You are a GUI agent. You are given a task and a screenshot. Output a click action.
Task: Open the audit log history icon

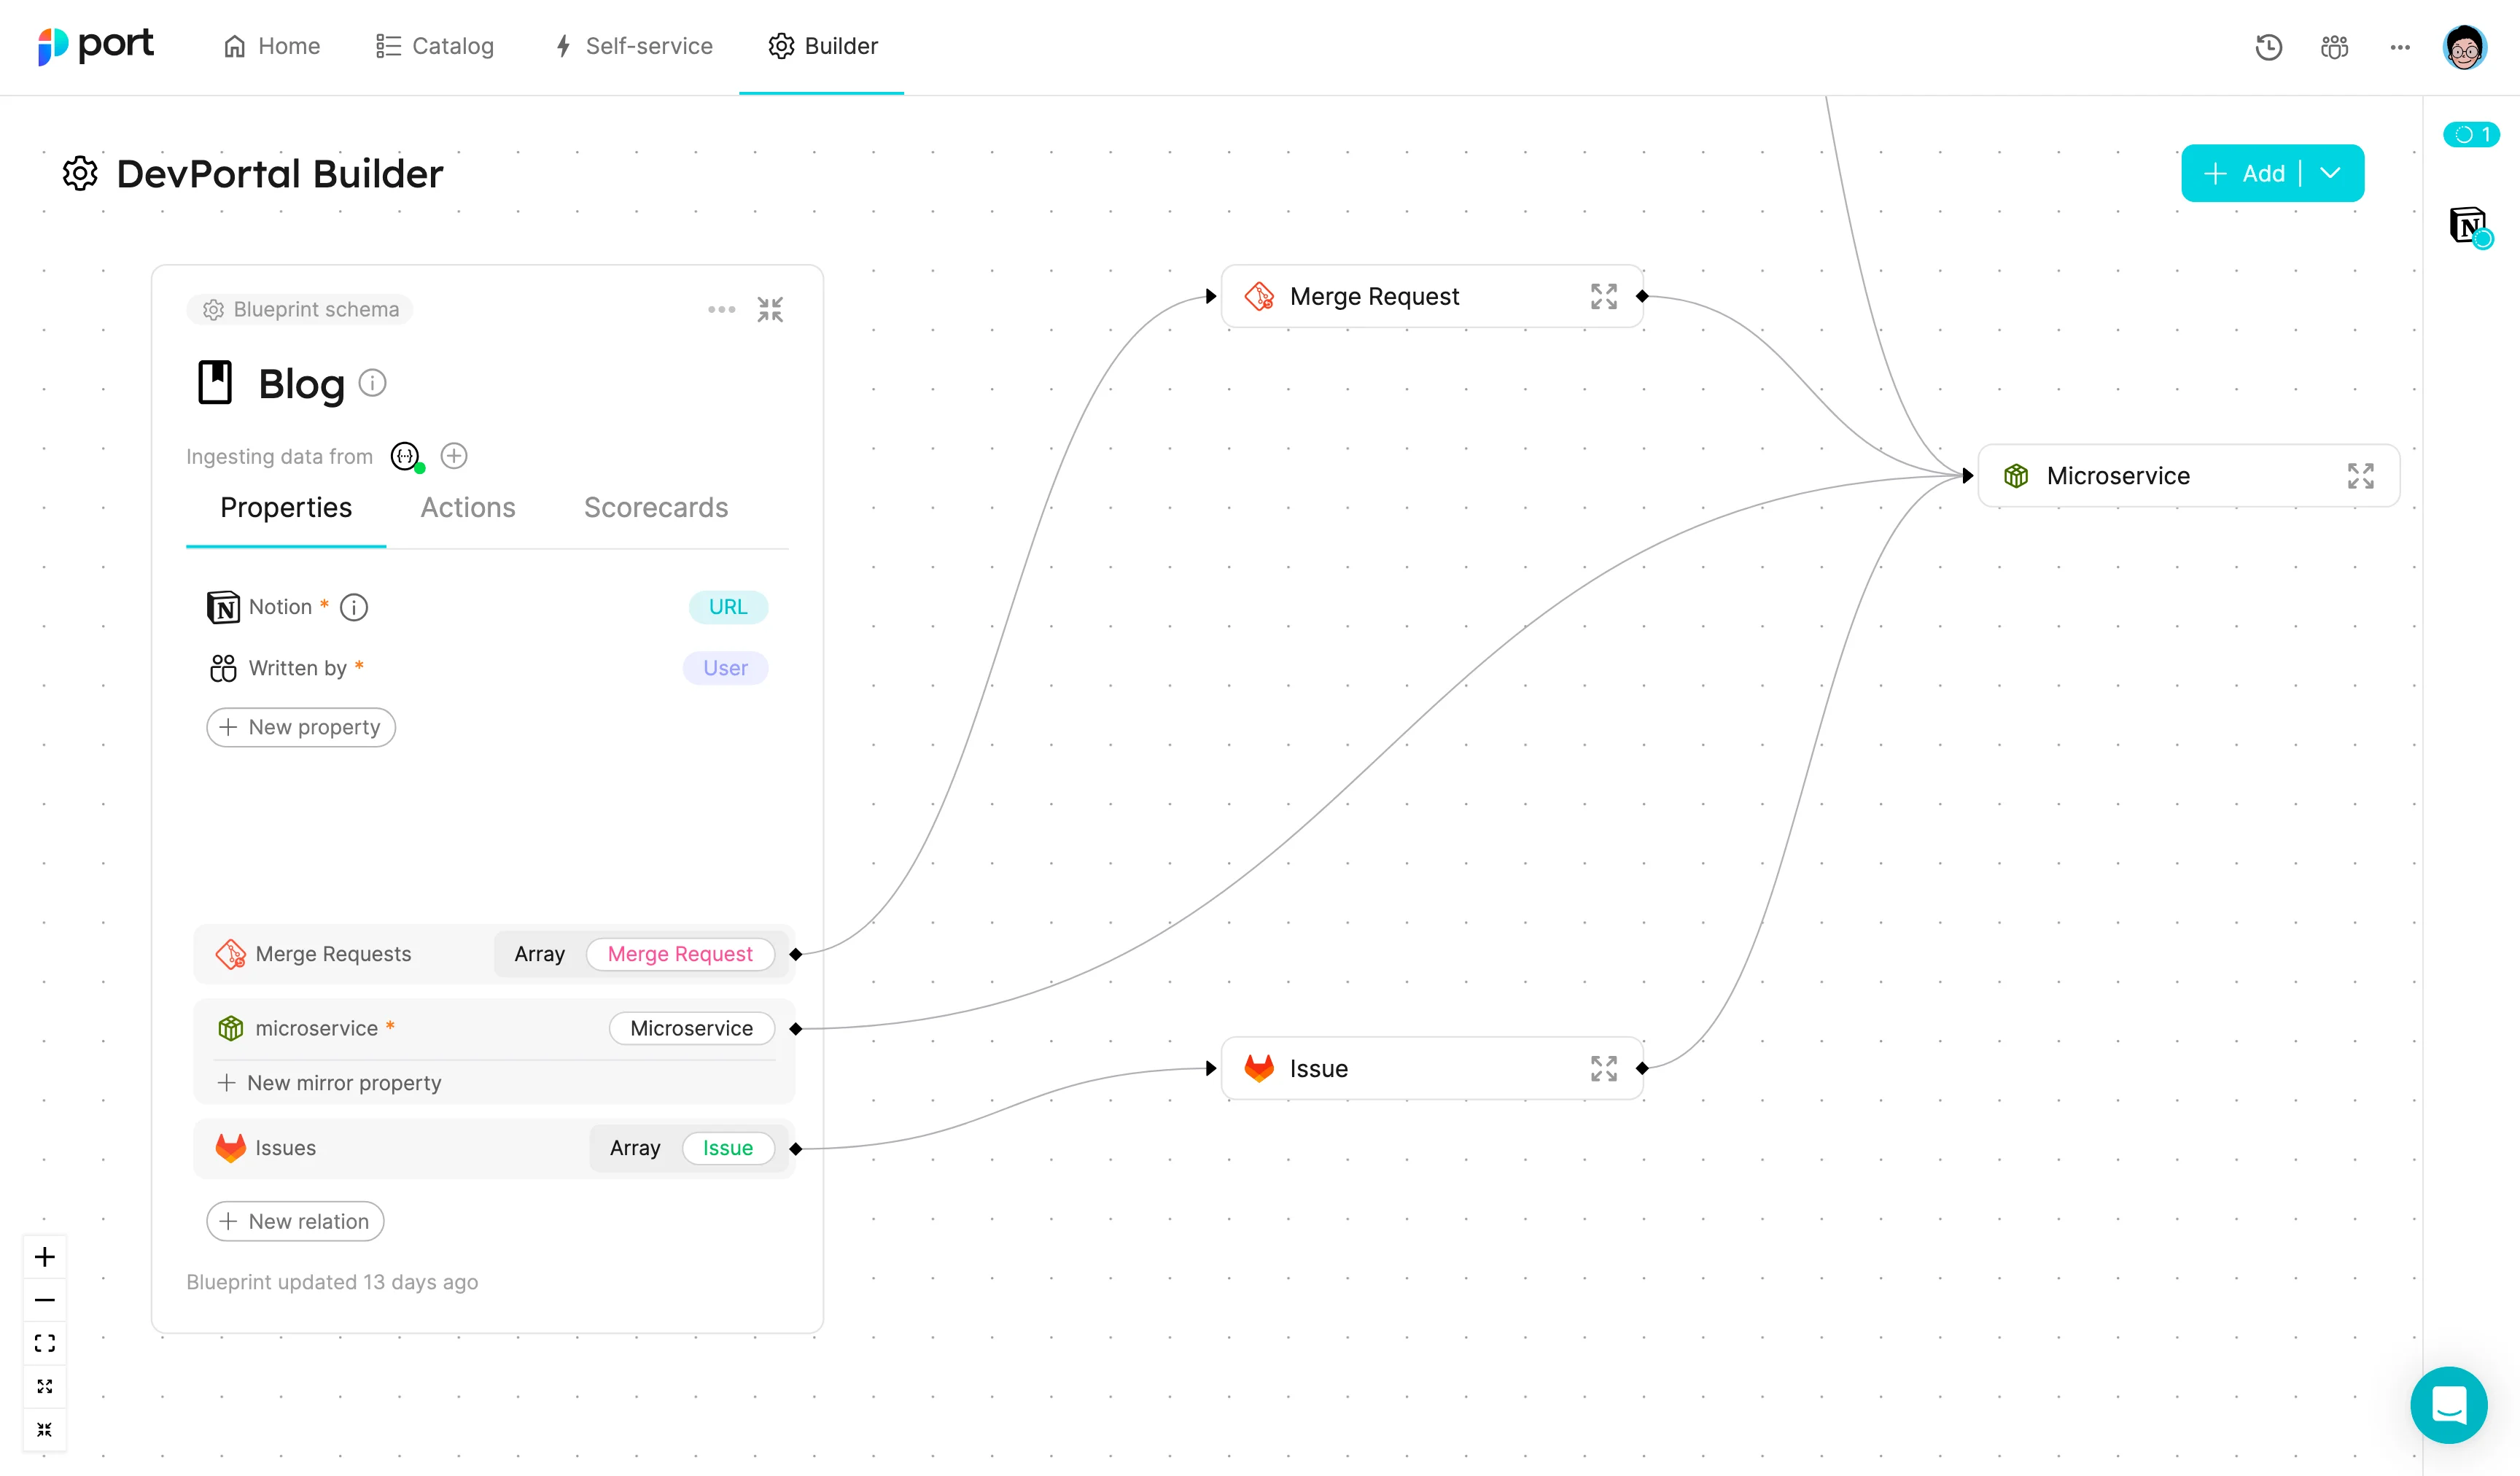click(x=2268, y=47)
